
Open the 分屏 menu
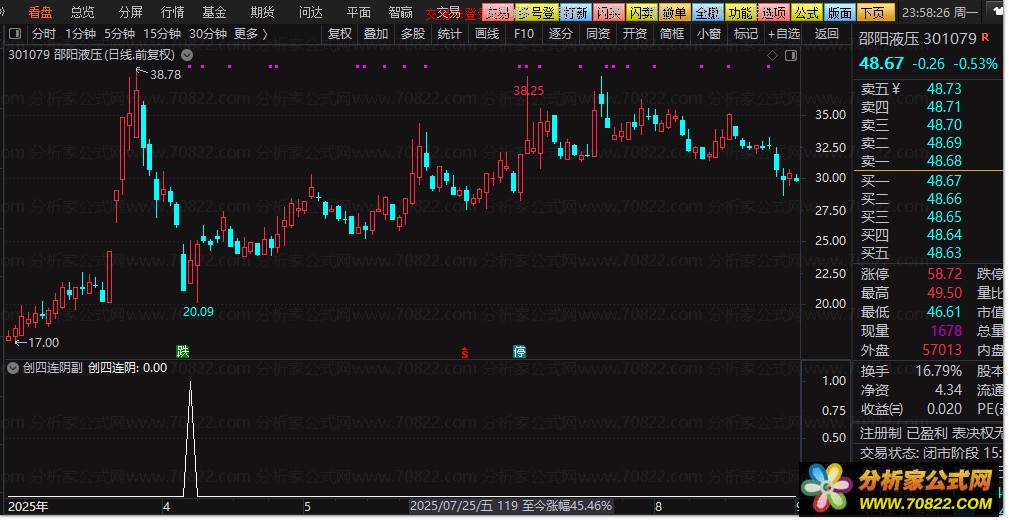[131, 12]
